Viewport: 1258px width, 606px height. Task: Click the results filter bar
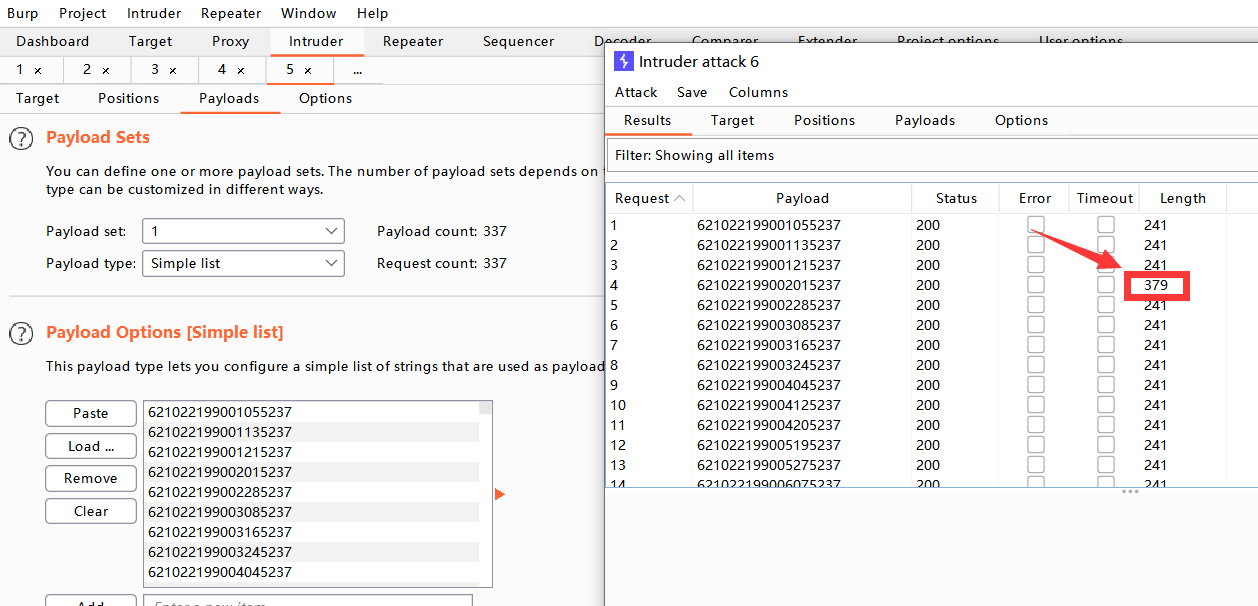(931, 155)
